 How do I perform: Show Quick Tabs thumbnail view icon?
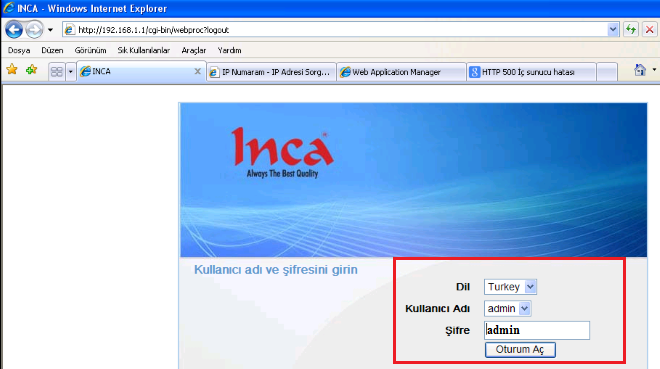coord(56,72)
